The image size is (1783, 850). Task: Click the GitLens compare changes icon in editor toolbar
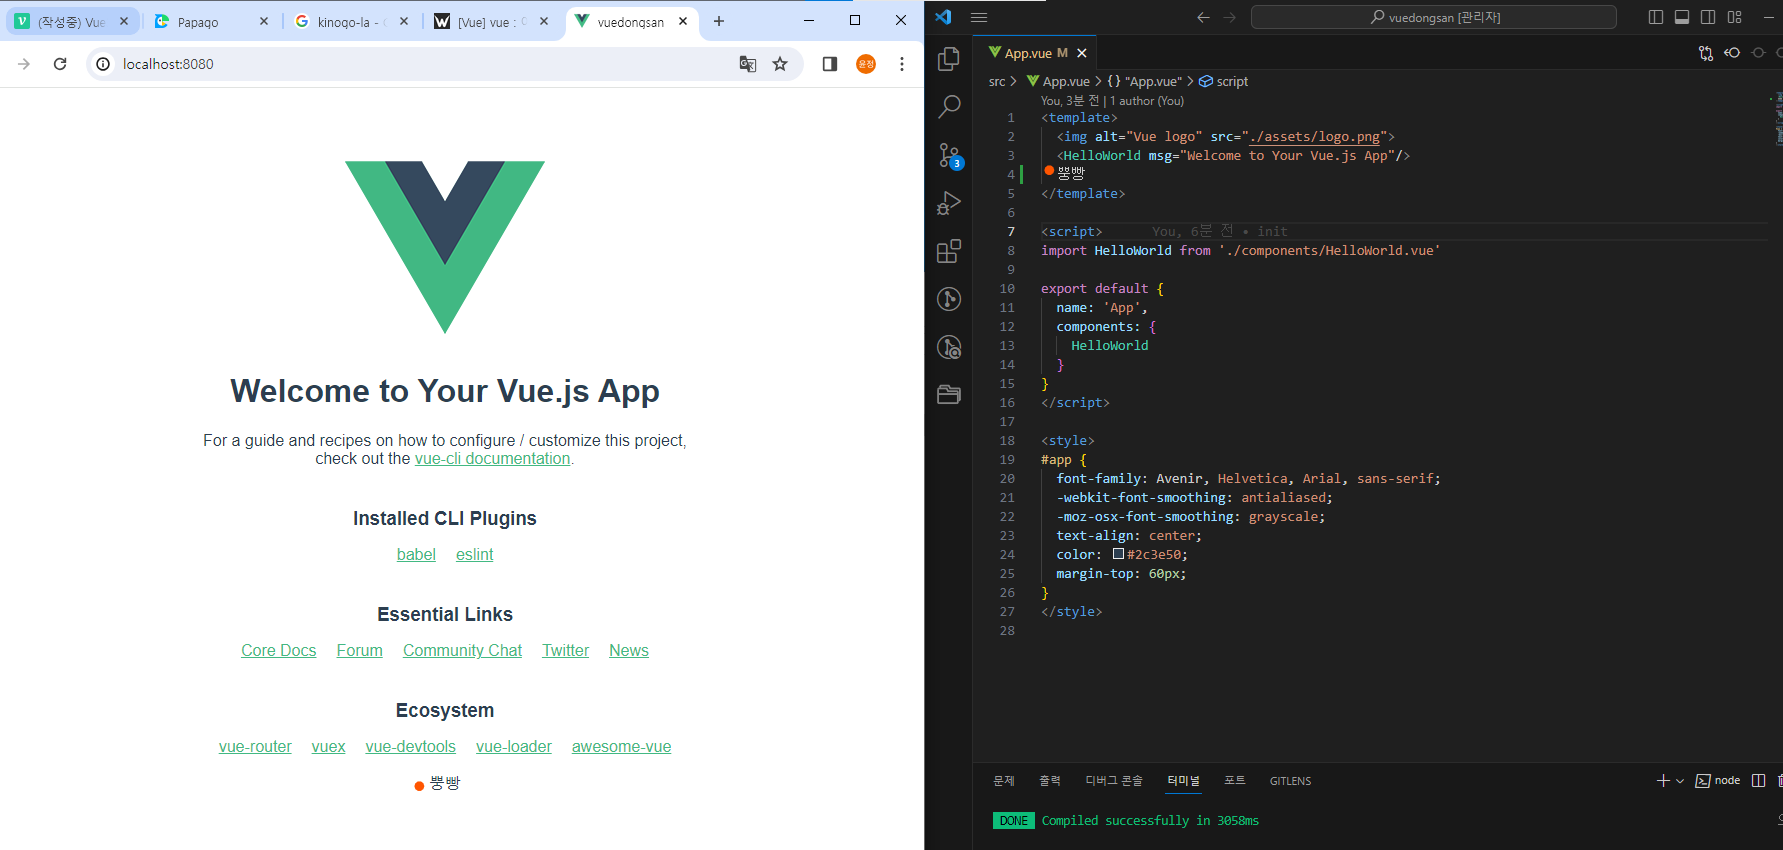click(x=1706, y=53)
